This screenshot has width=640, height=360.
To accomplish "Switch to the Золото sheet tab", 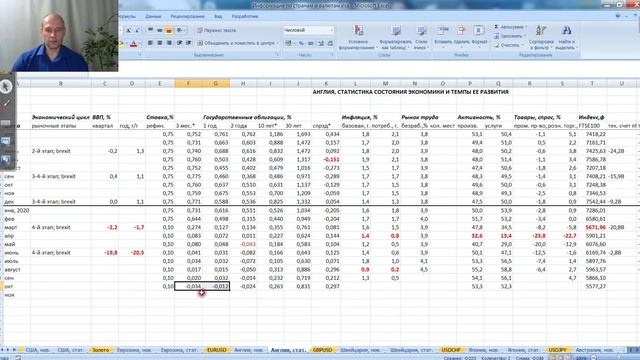I will pyautogui.click(x=100, y=350).
